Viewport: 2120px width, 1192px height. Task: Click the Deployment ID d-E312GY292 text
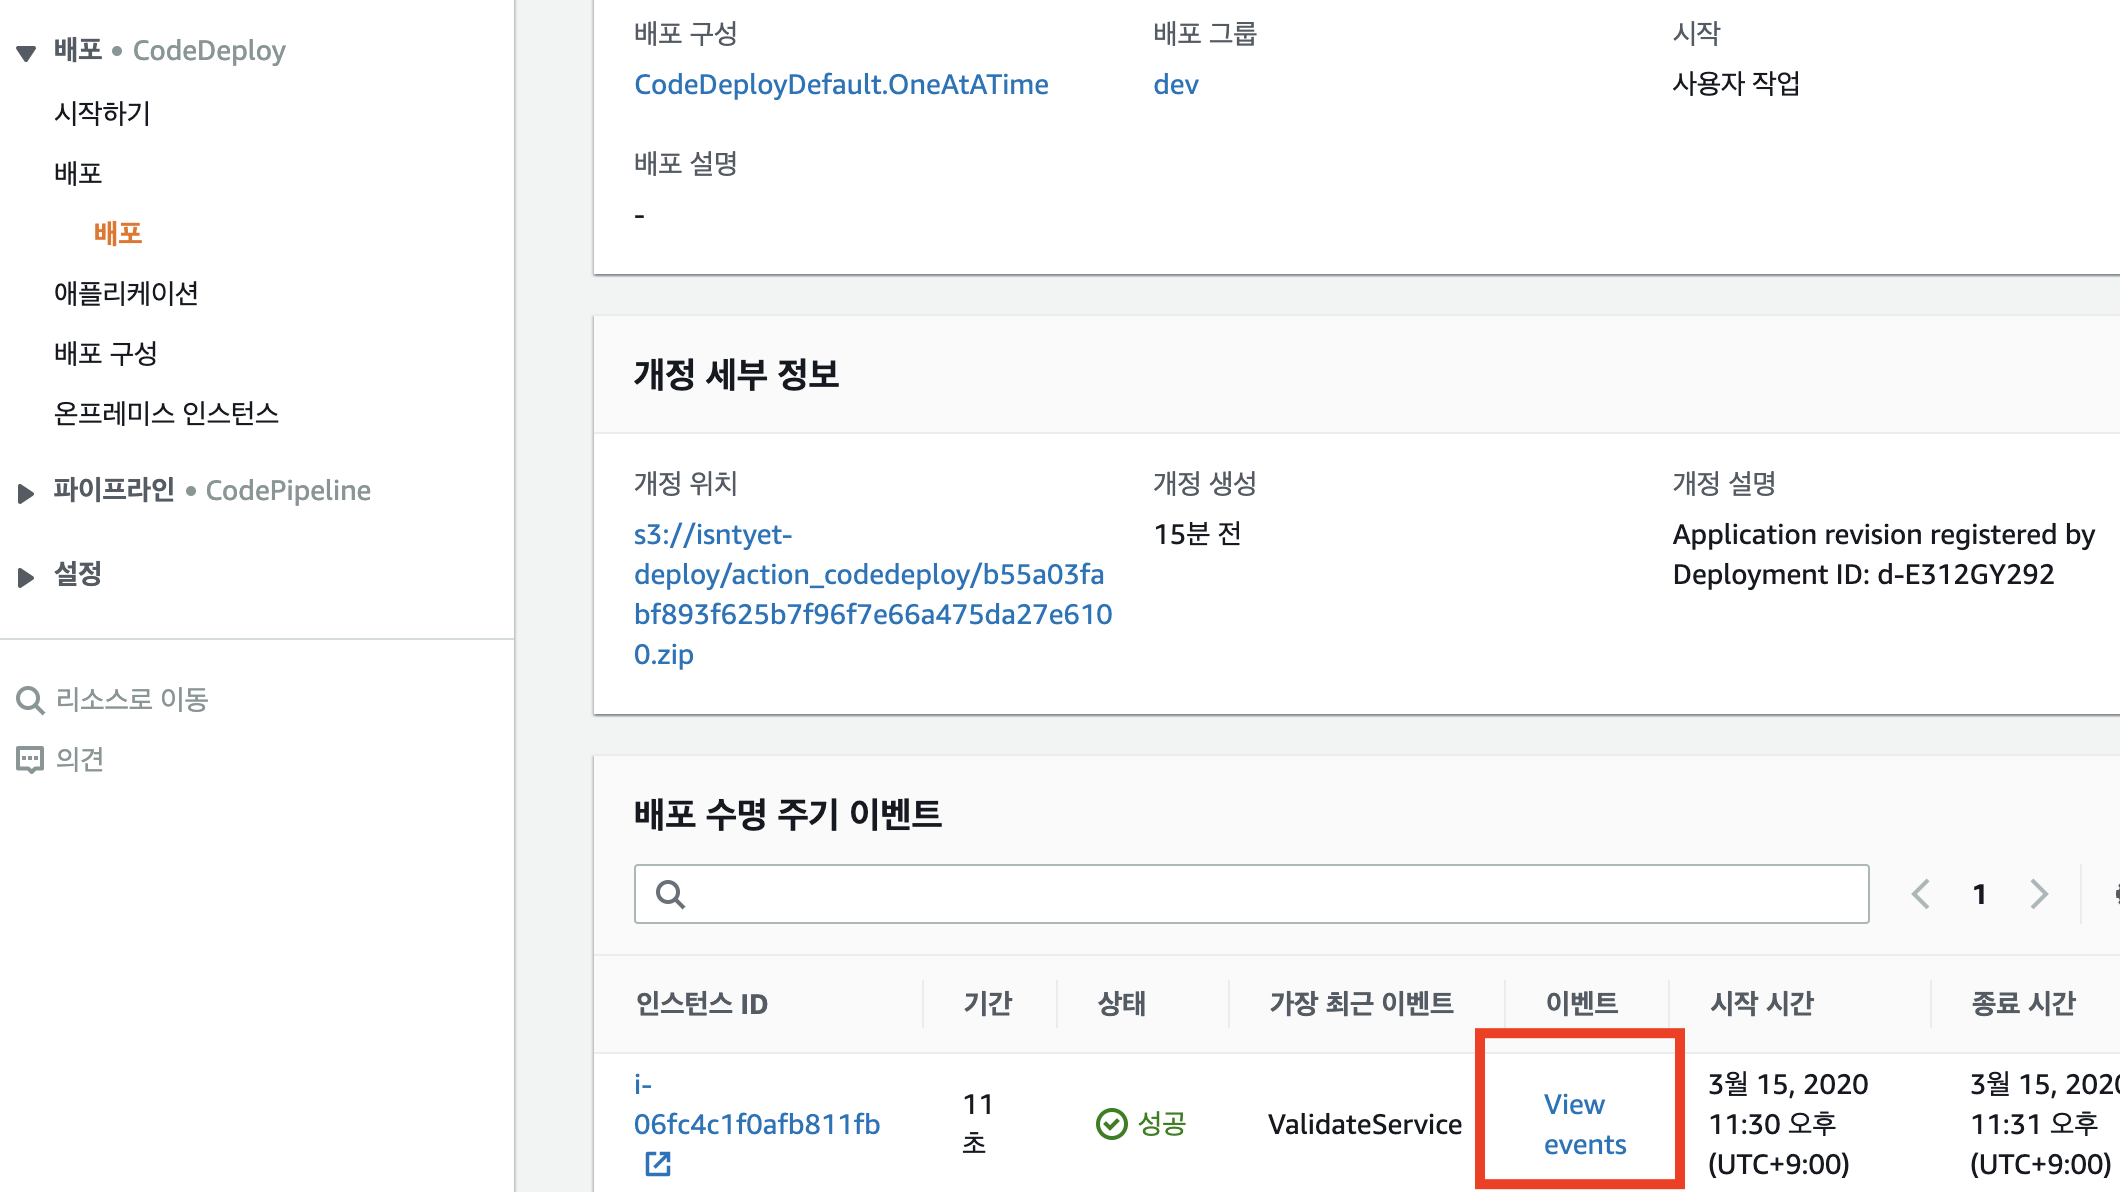tap(1864, 574)
